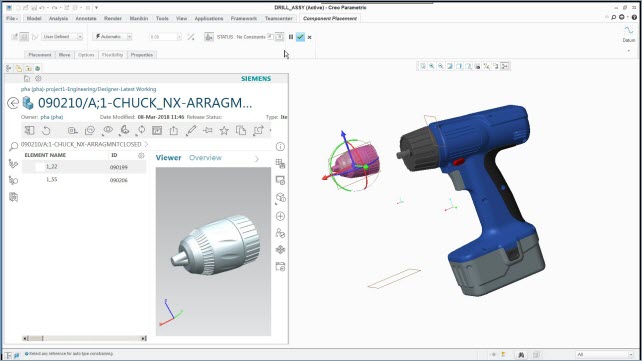Click the star favorite icon in Teamcenter toolbar
642x361 pixels.
pyautogui.click(x=224, y=131)
